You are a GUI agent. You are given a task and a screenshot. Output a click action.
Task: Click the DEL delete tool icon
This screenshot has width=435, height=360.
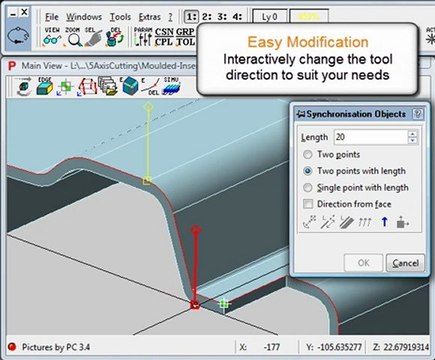[x=115, y=36]
